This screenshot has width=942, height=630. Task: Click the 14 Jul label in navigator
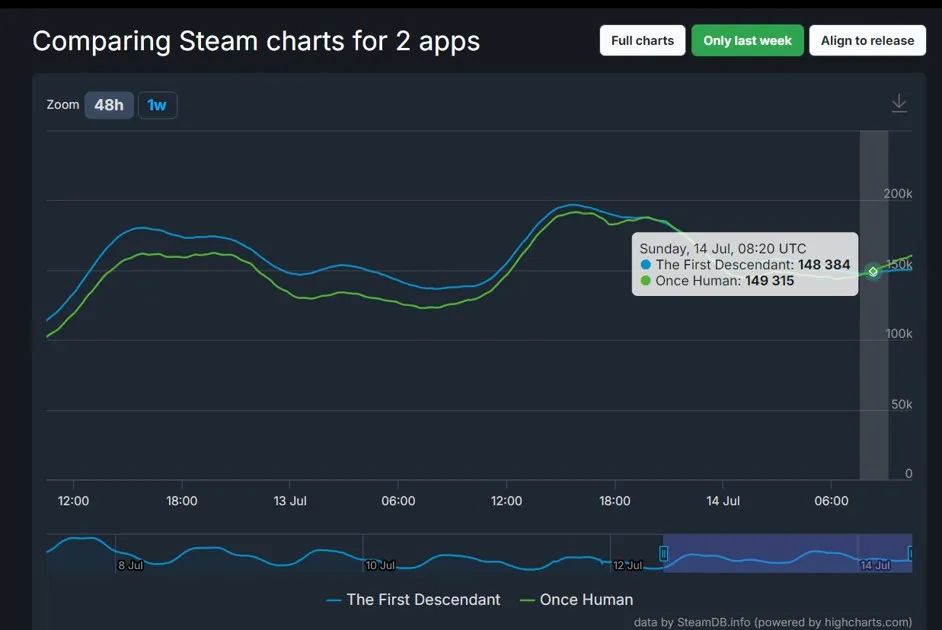click(x=875, y=565)
